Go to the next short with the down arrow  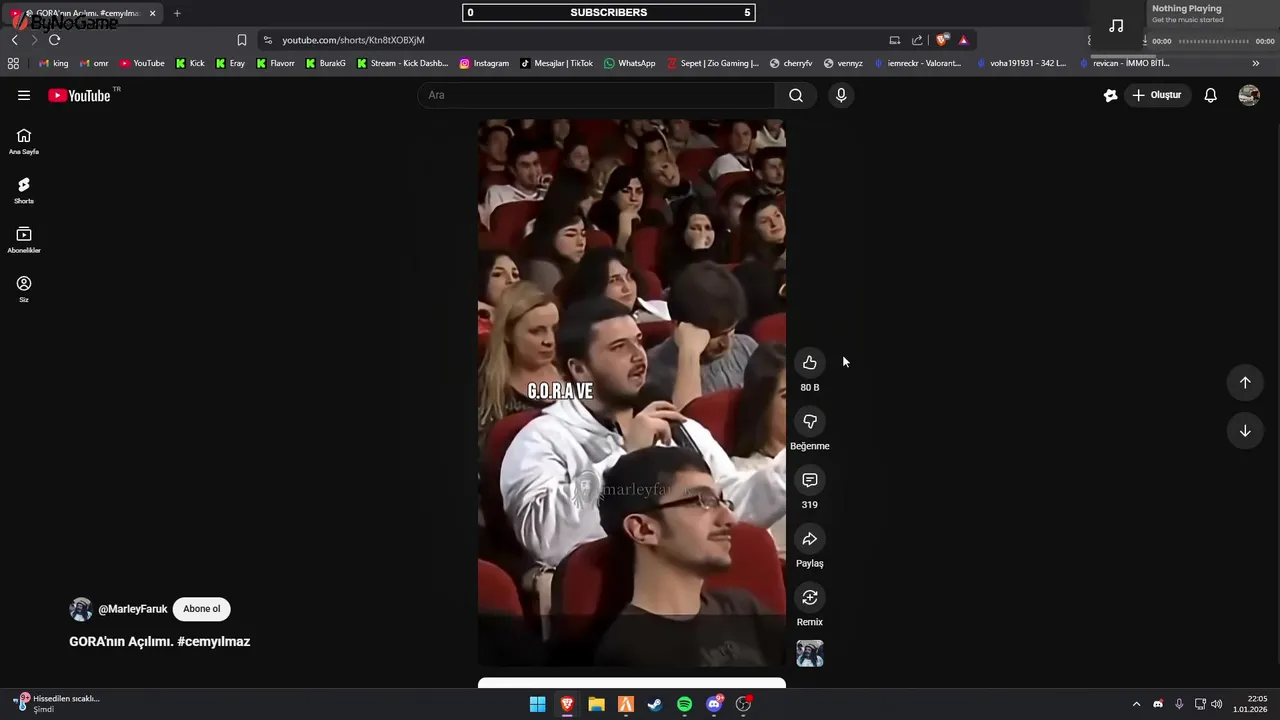[x=1245, y=431]
